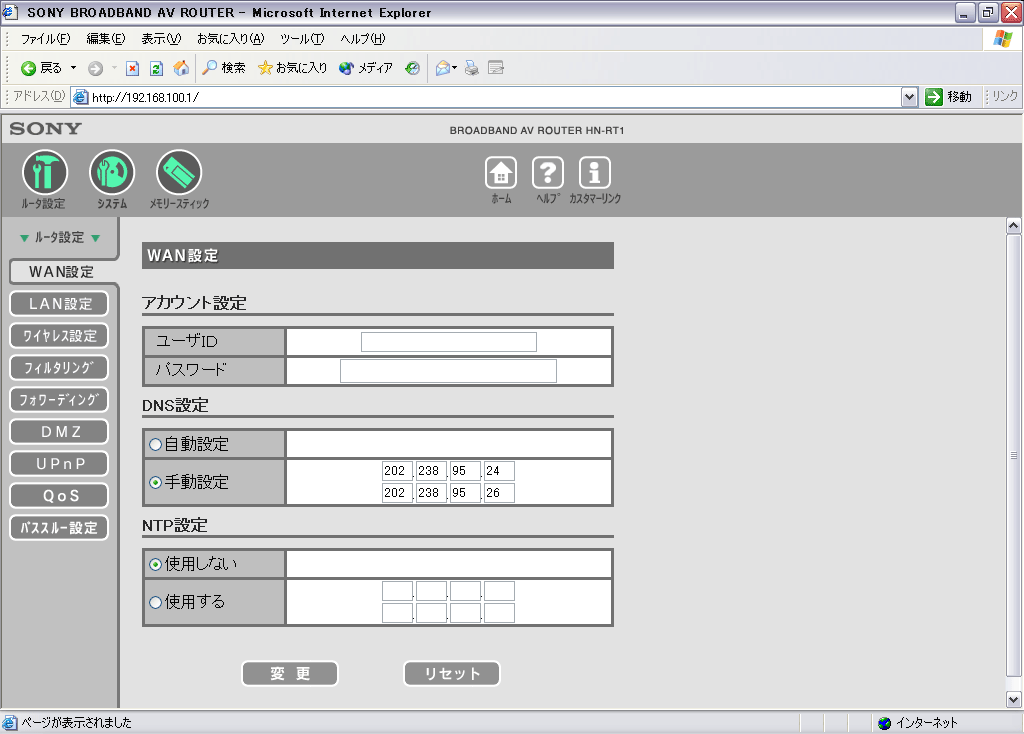Screen dimensions: 1024x734
Task: Click the edit page toolbar icon
Action: pos(496,68)
